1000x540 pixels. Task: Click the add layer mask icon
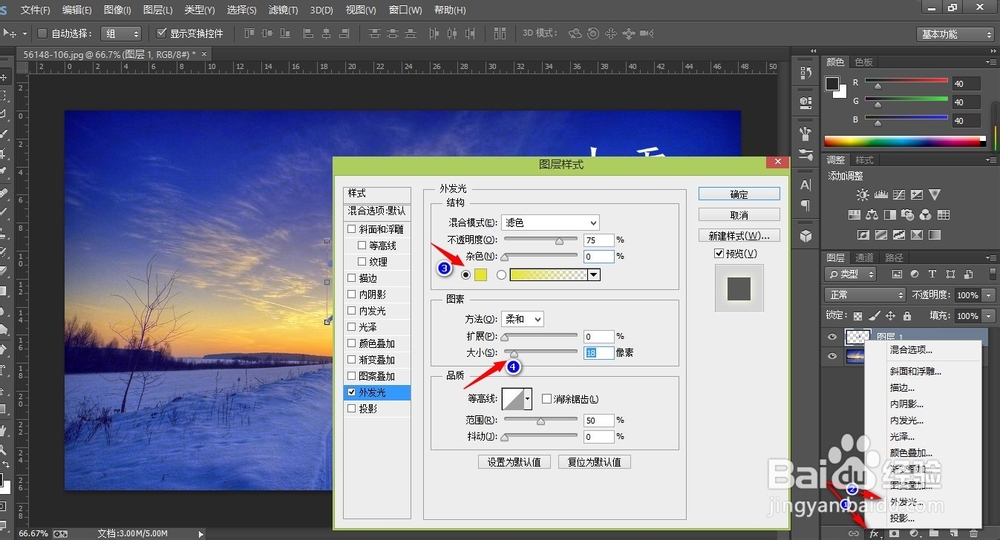894,533
